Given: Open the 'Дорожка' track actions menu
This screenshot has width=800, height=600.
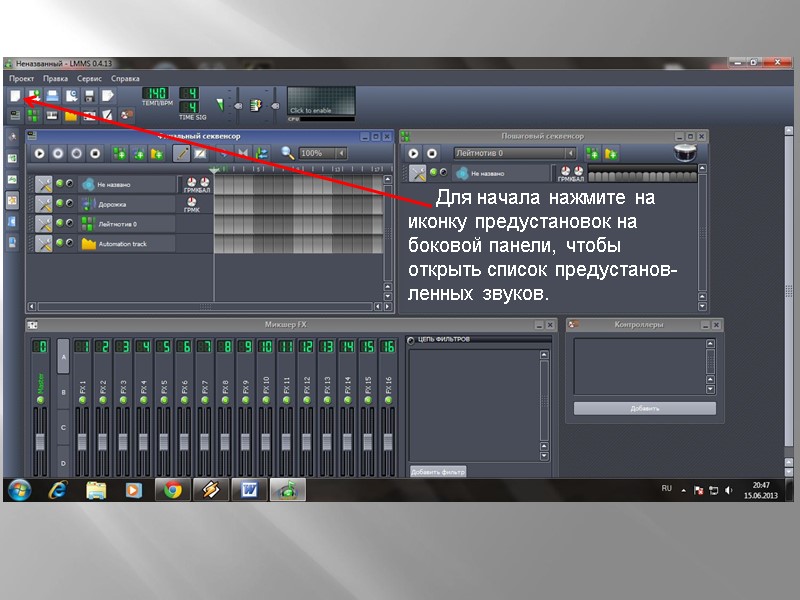Looking at the screenshot, I should tap(43, 204).
